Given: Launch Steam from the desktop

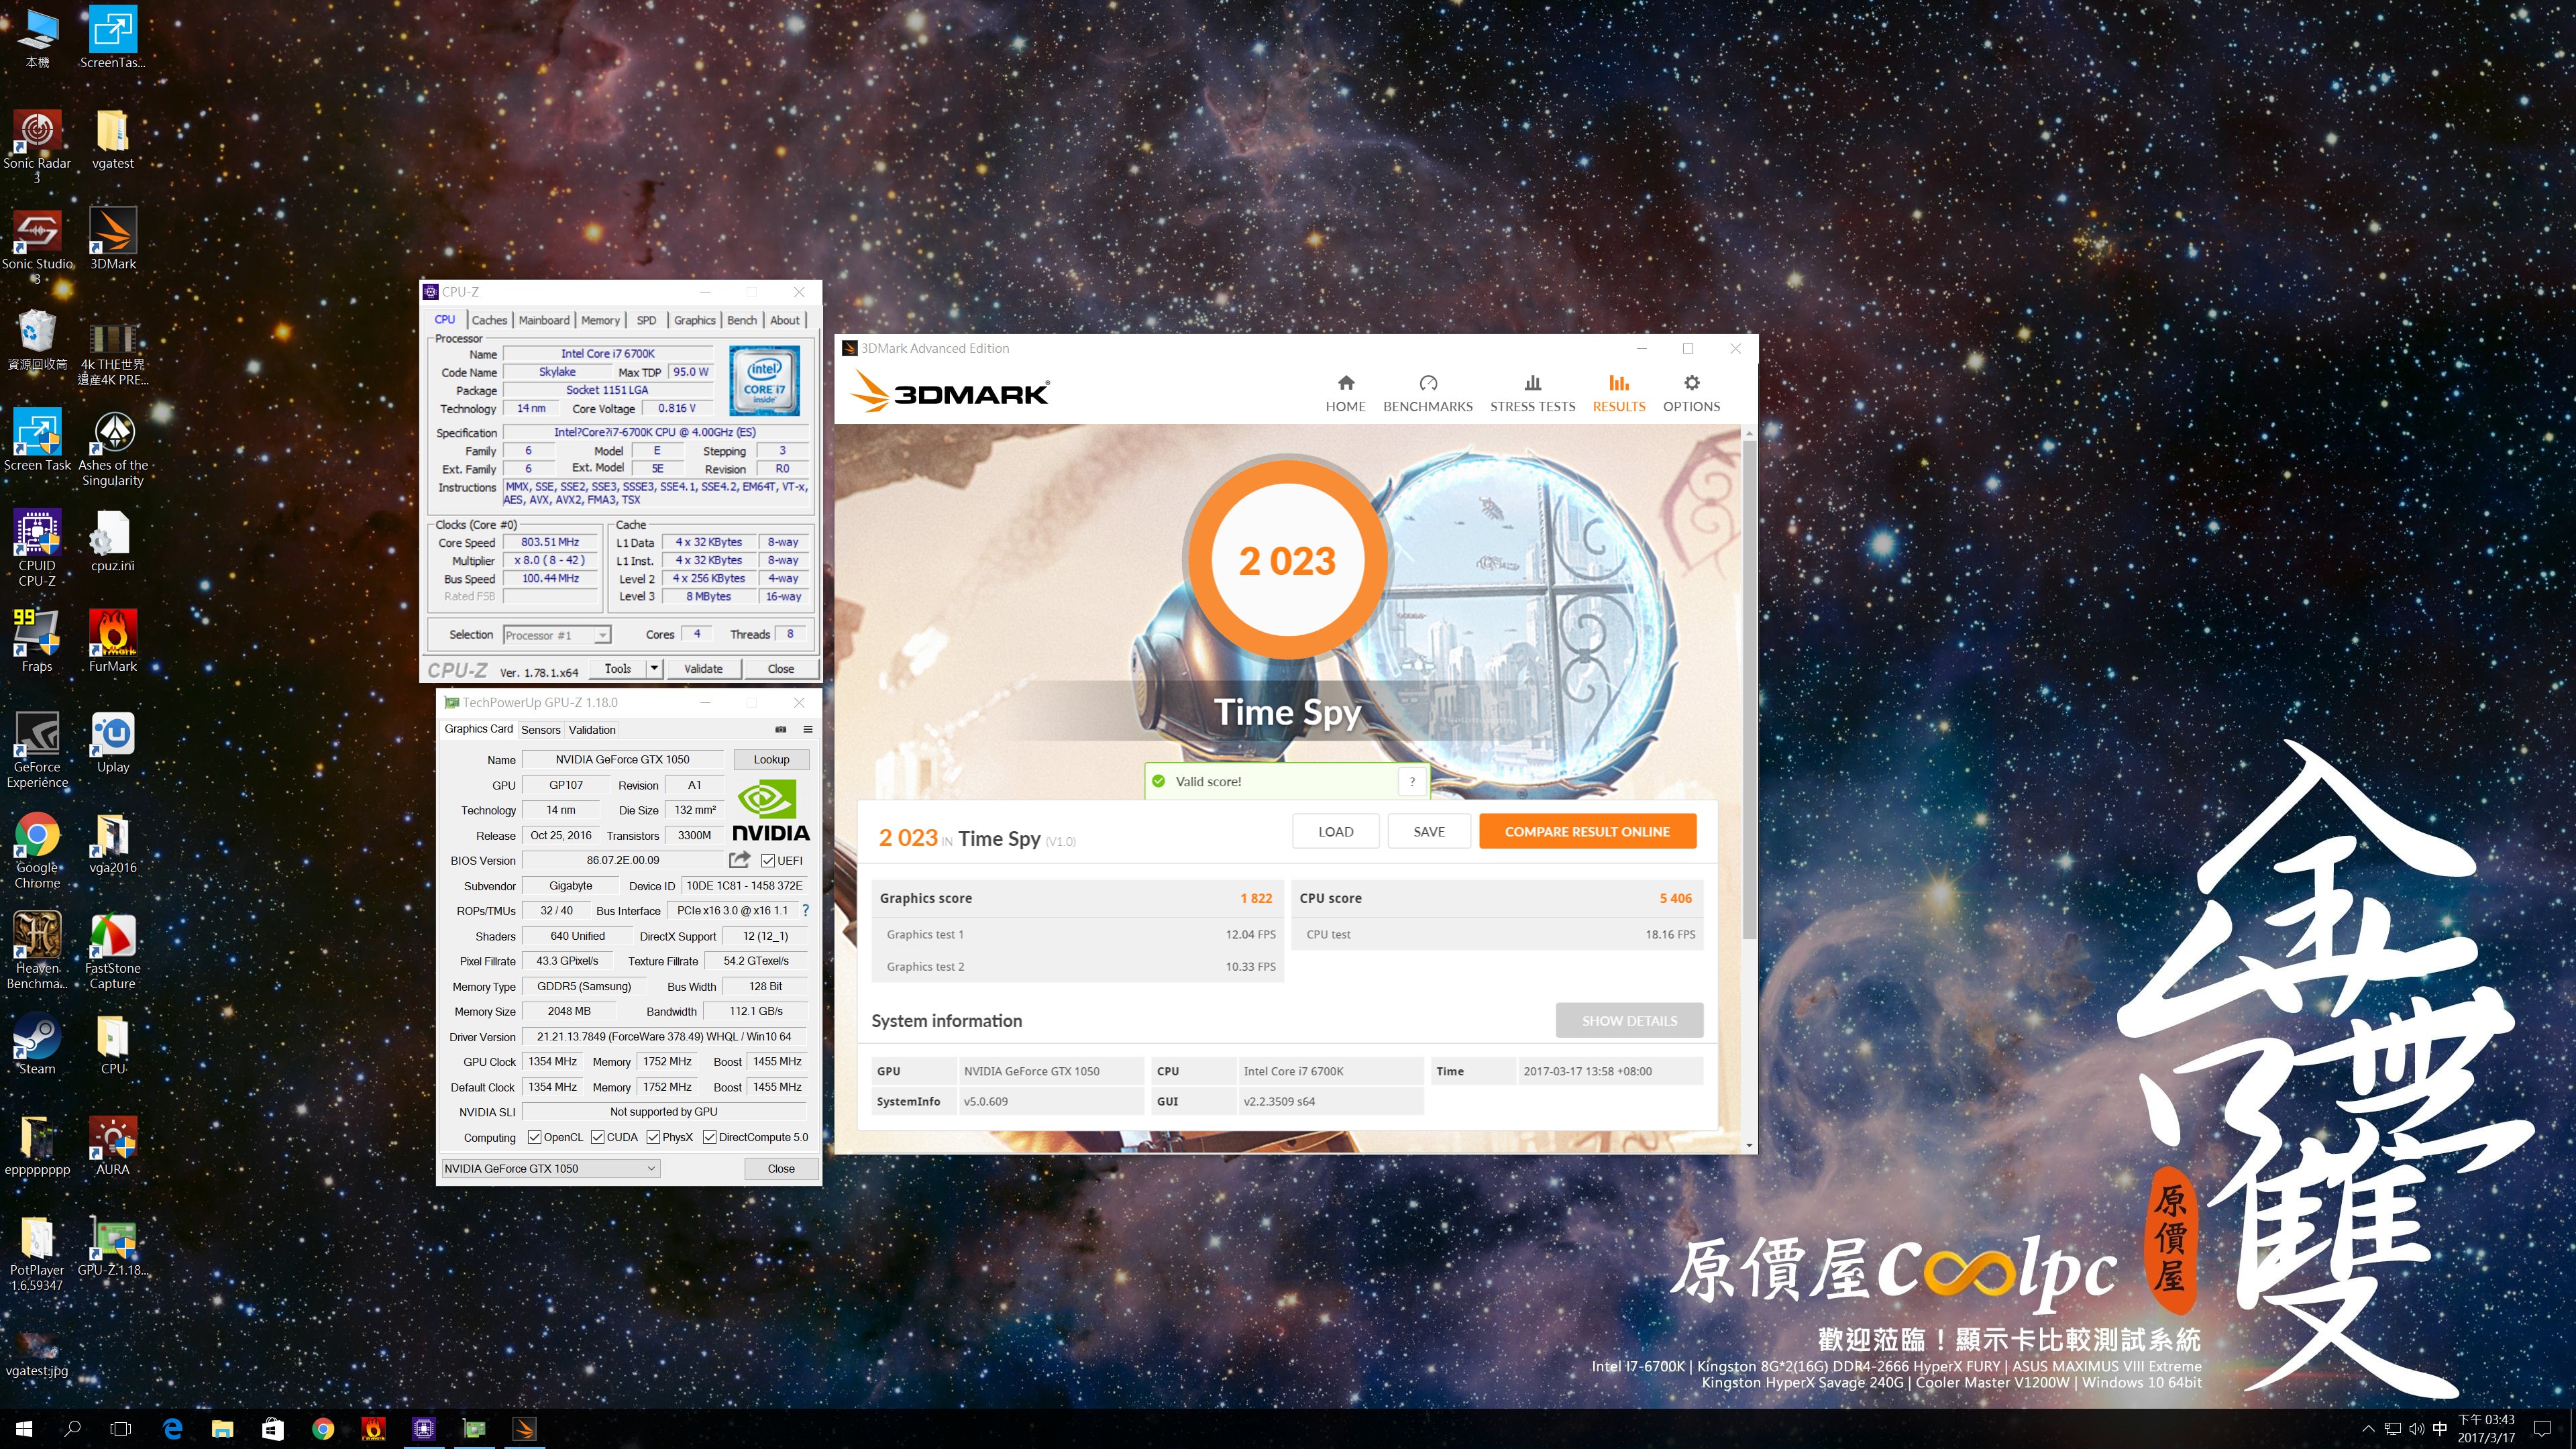Looking at the screenshot, I should point(37,1045).
